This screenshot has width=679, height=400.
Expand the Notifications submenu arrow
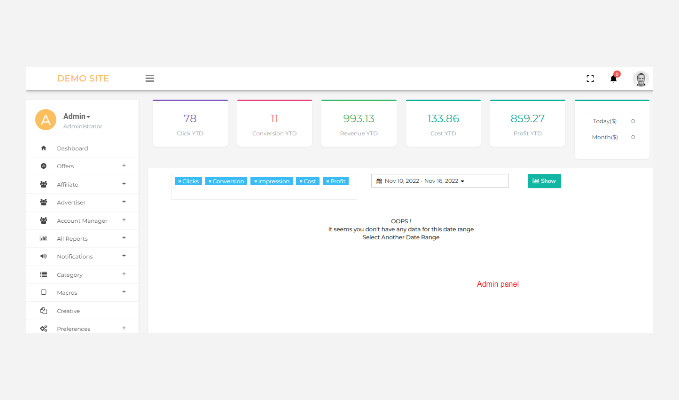point(124,256)
